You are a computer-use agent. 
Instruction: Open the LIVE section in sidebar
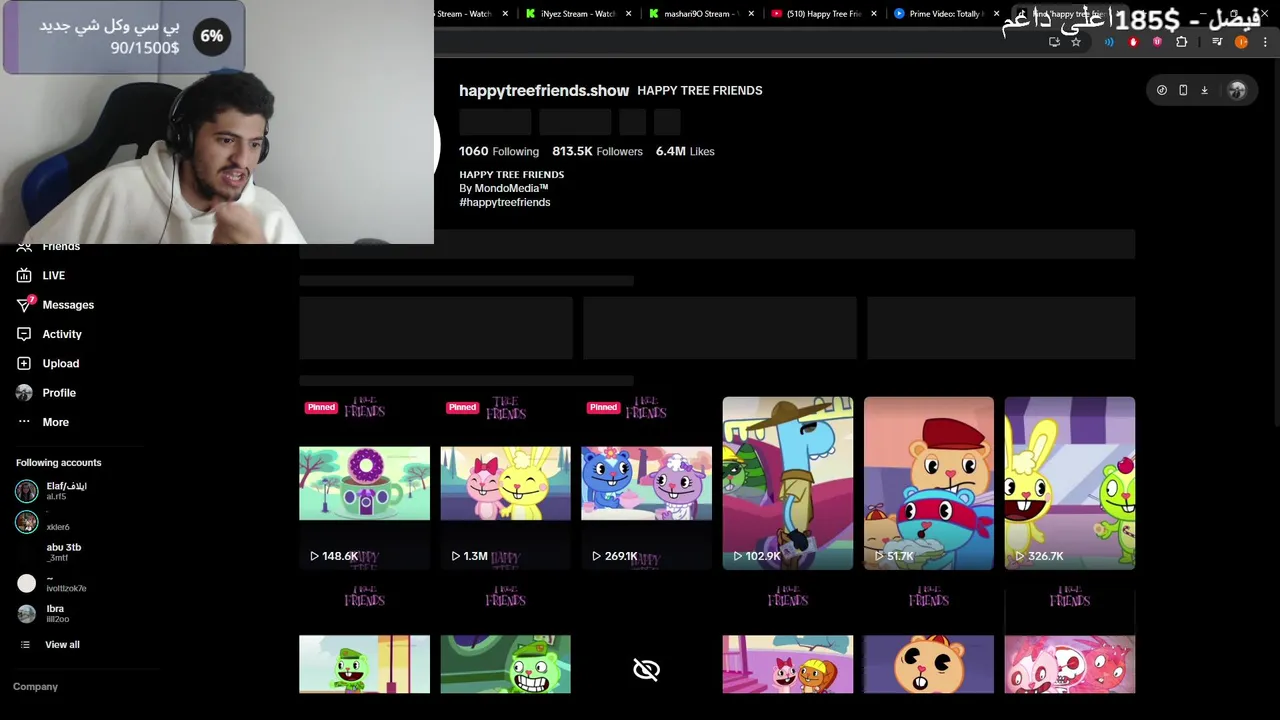tap(41, 275)
